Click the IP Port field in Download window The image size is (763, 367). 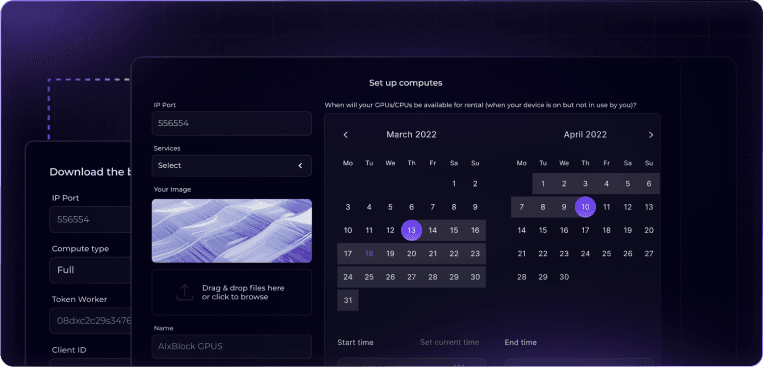coord(90,219)
